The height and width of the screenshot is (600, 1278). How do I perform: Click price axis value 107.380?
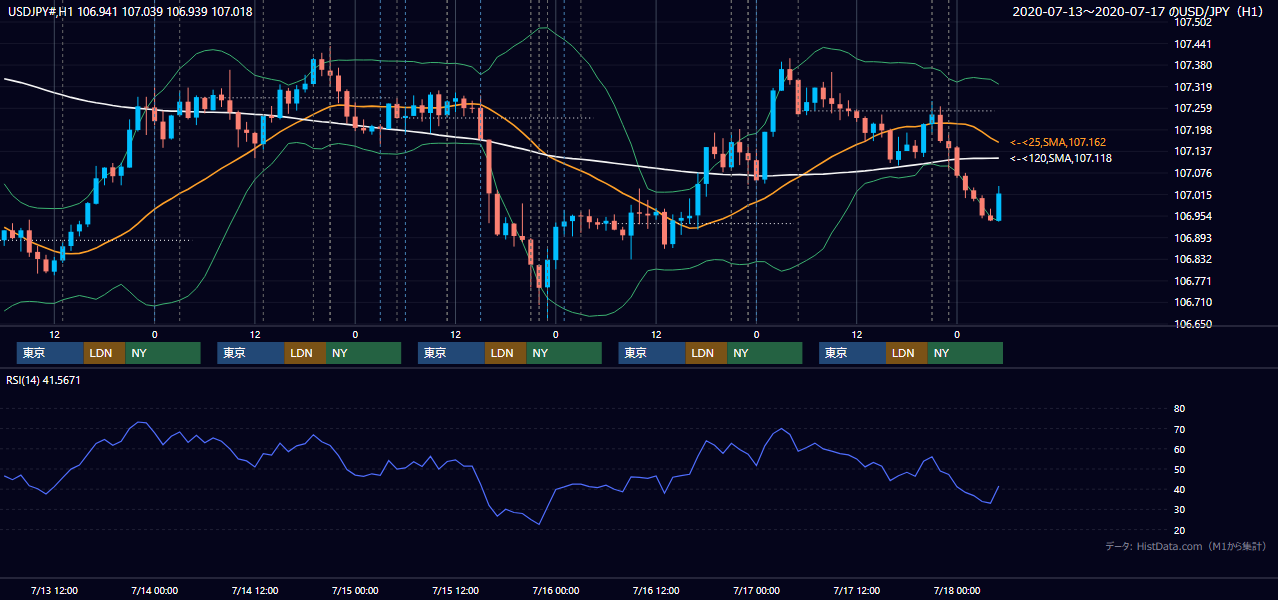[1194, 65]
